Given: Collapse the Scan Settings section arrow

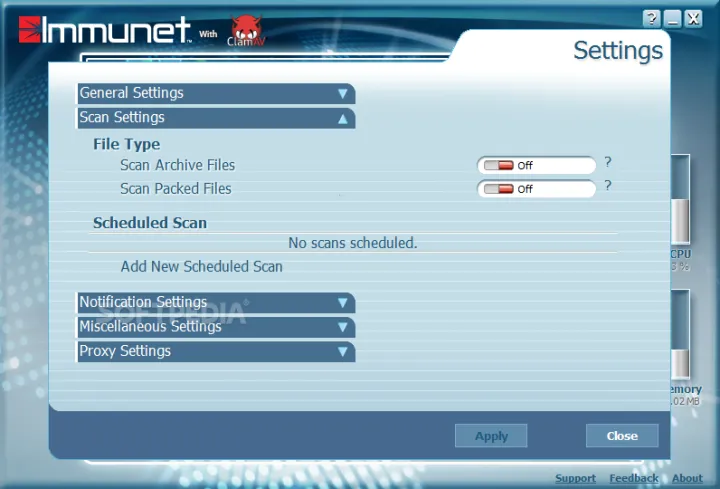Looking at the screenshot, I should [x=342, y=118].
